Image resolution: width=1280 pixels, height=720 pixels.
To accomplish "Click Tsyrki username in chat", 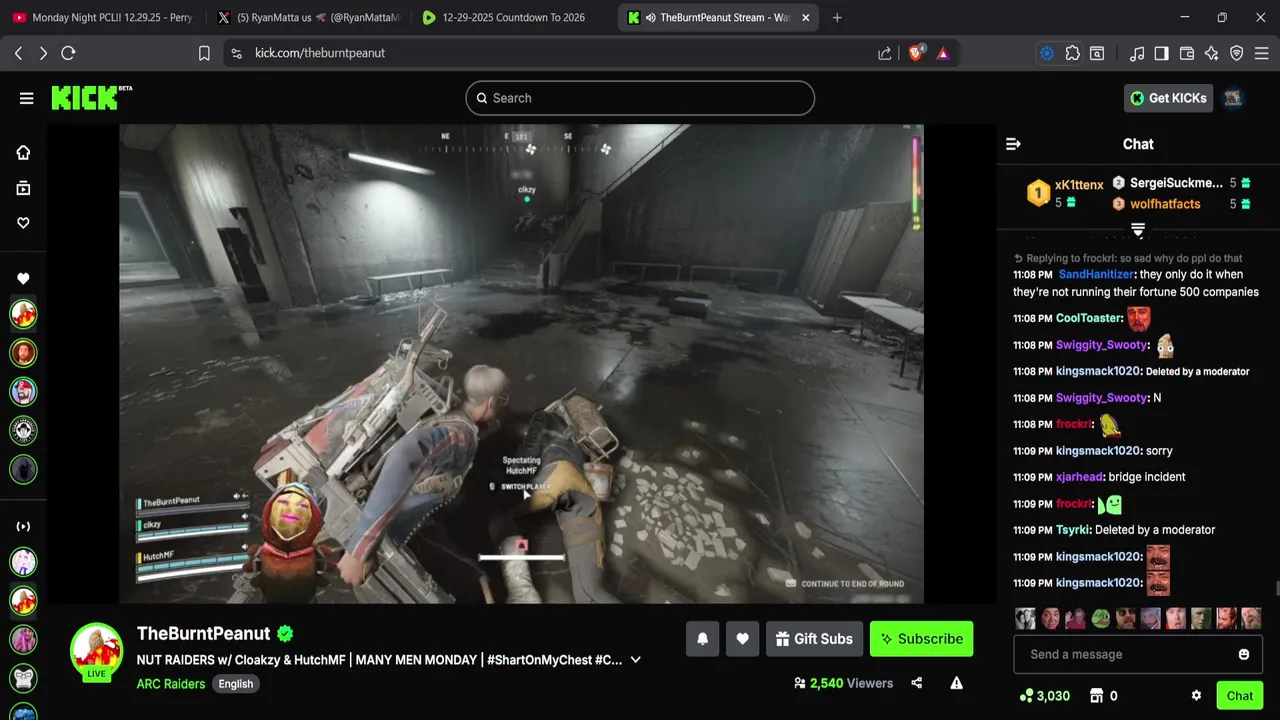I will click(x=1071, y=530).
